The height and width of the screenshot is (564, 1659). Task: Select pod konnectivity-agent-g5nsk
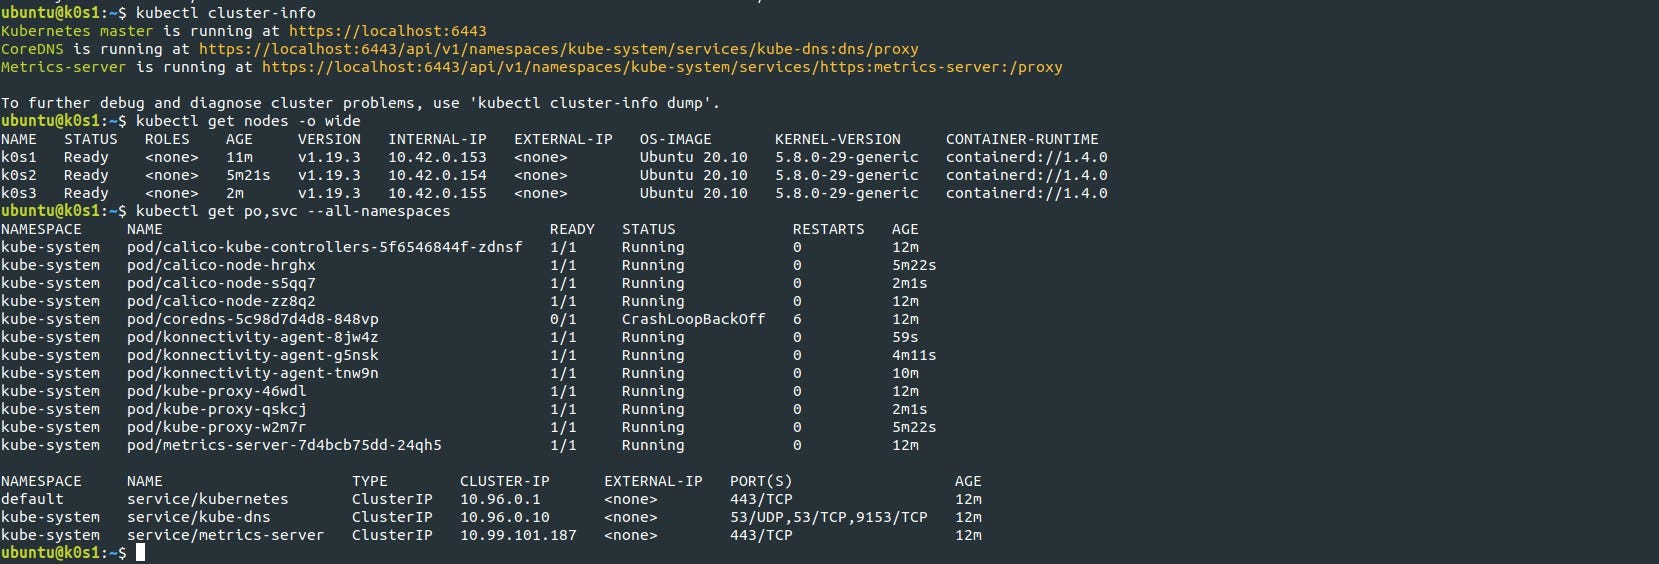(x=253, y=355)
